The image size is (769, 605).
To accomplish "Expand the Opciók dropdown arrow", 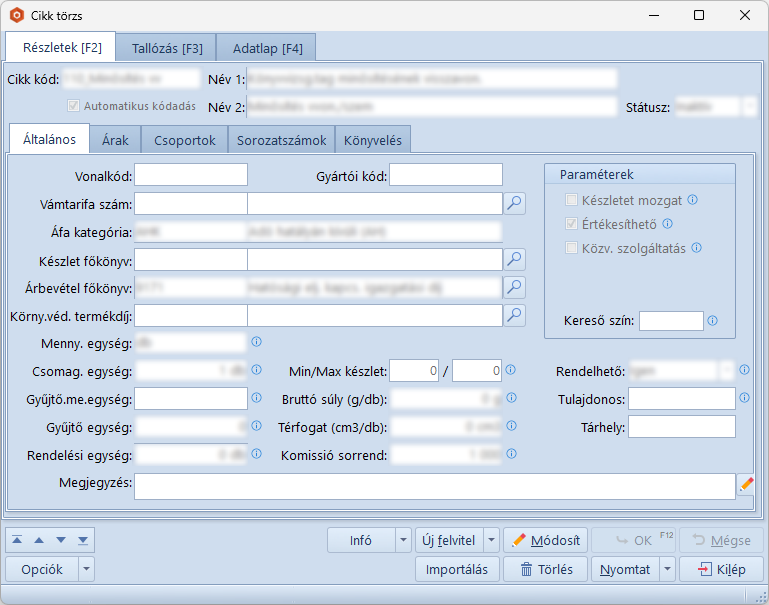I will (x=87, y=569).
